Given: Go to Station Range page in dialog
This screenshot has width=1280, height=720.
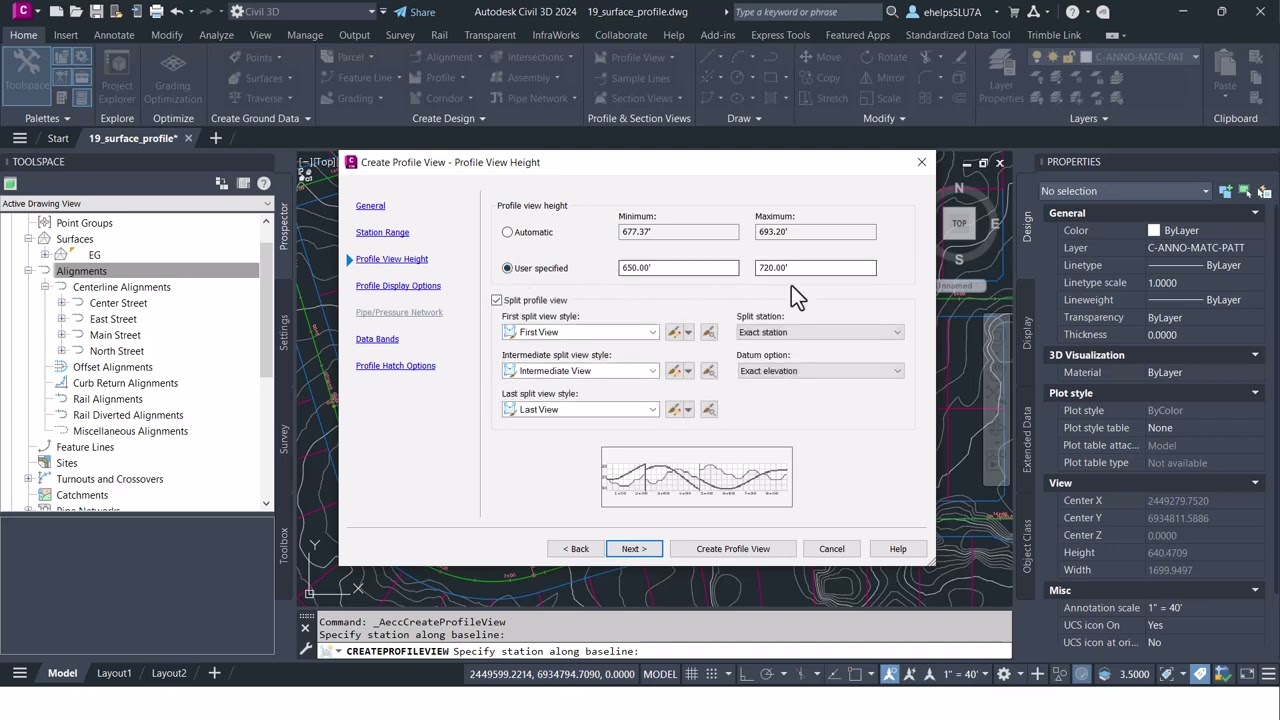Looking at the screenshot, I should pos(382,232).
